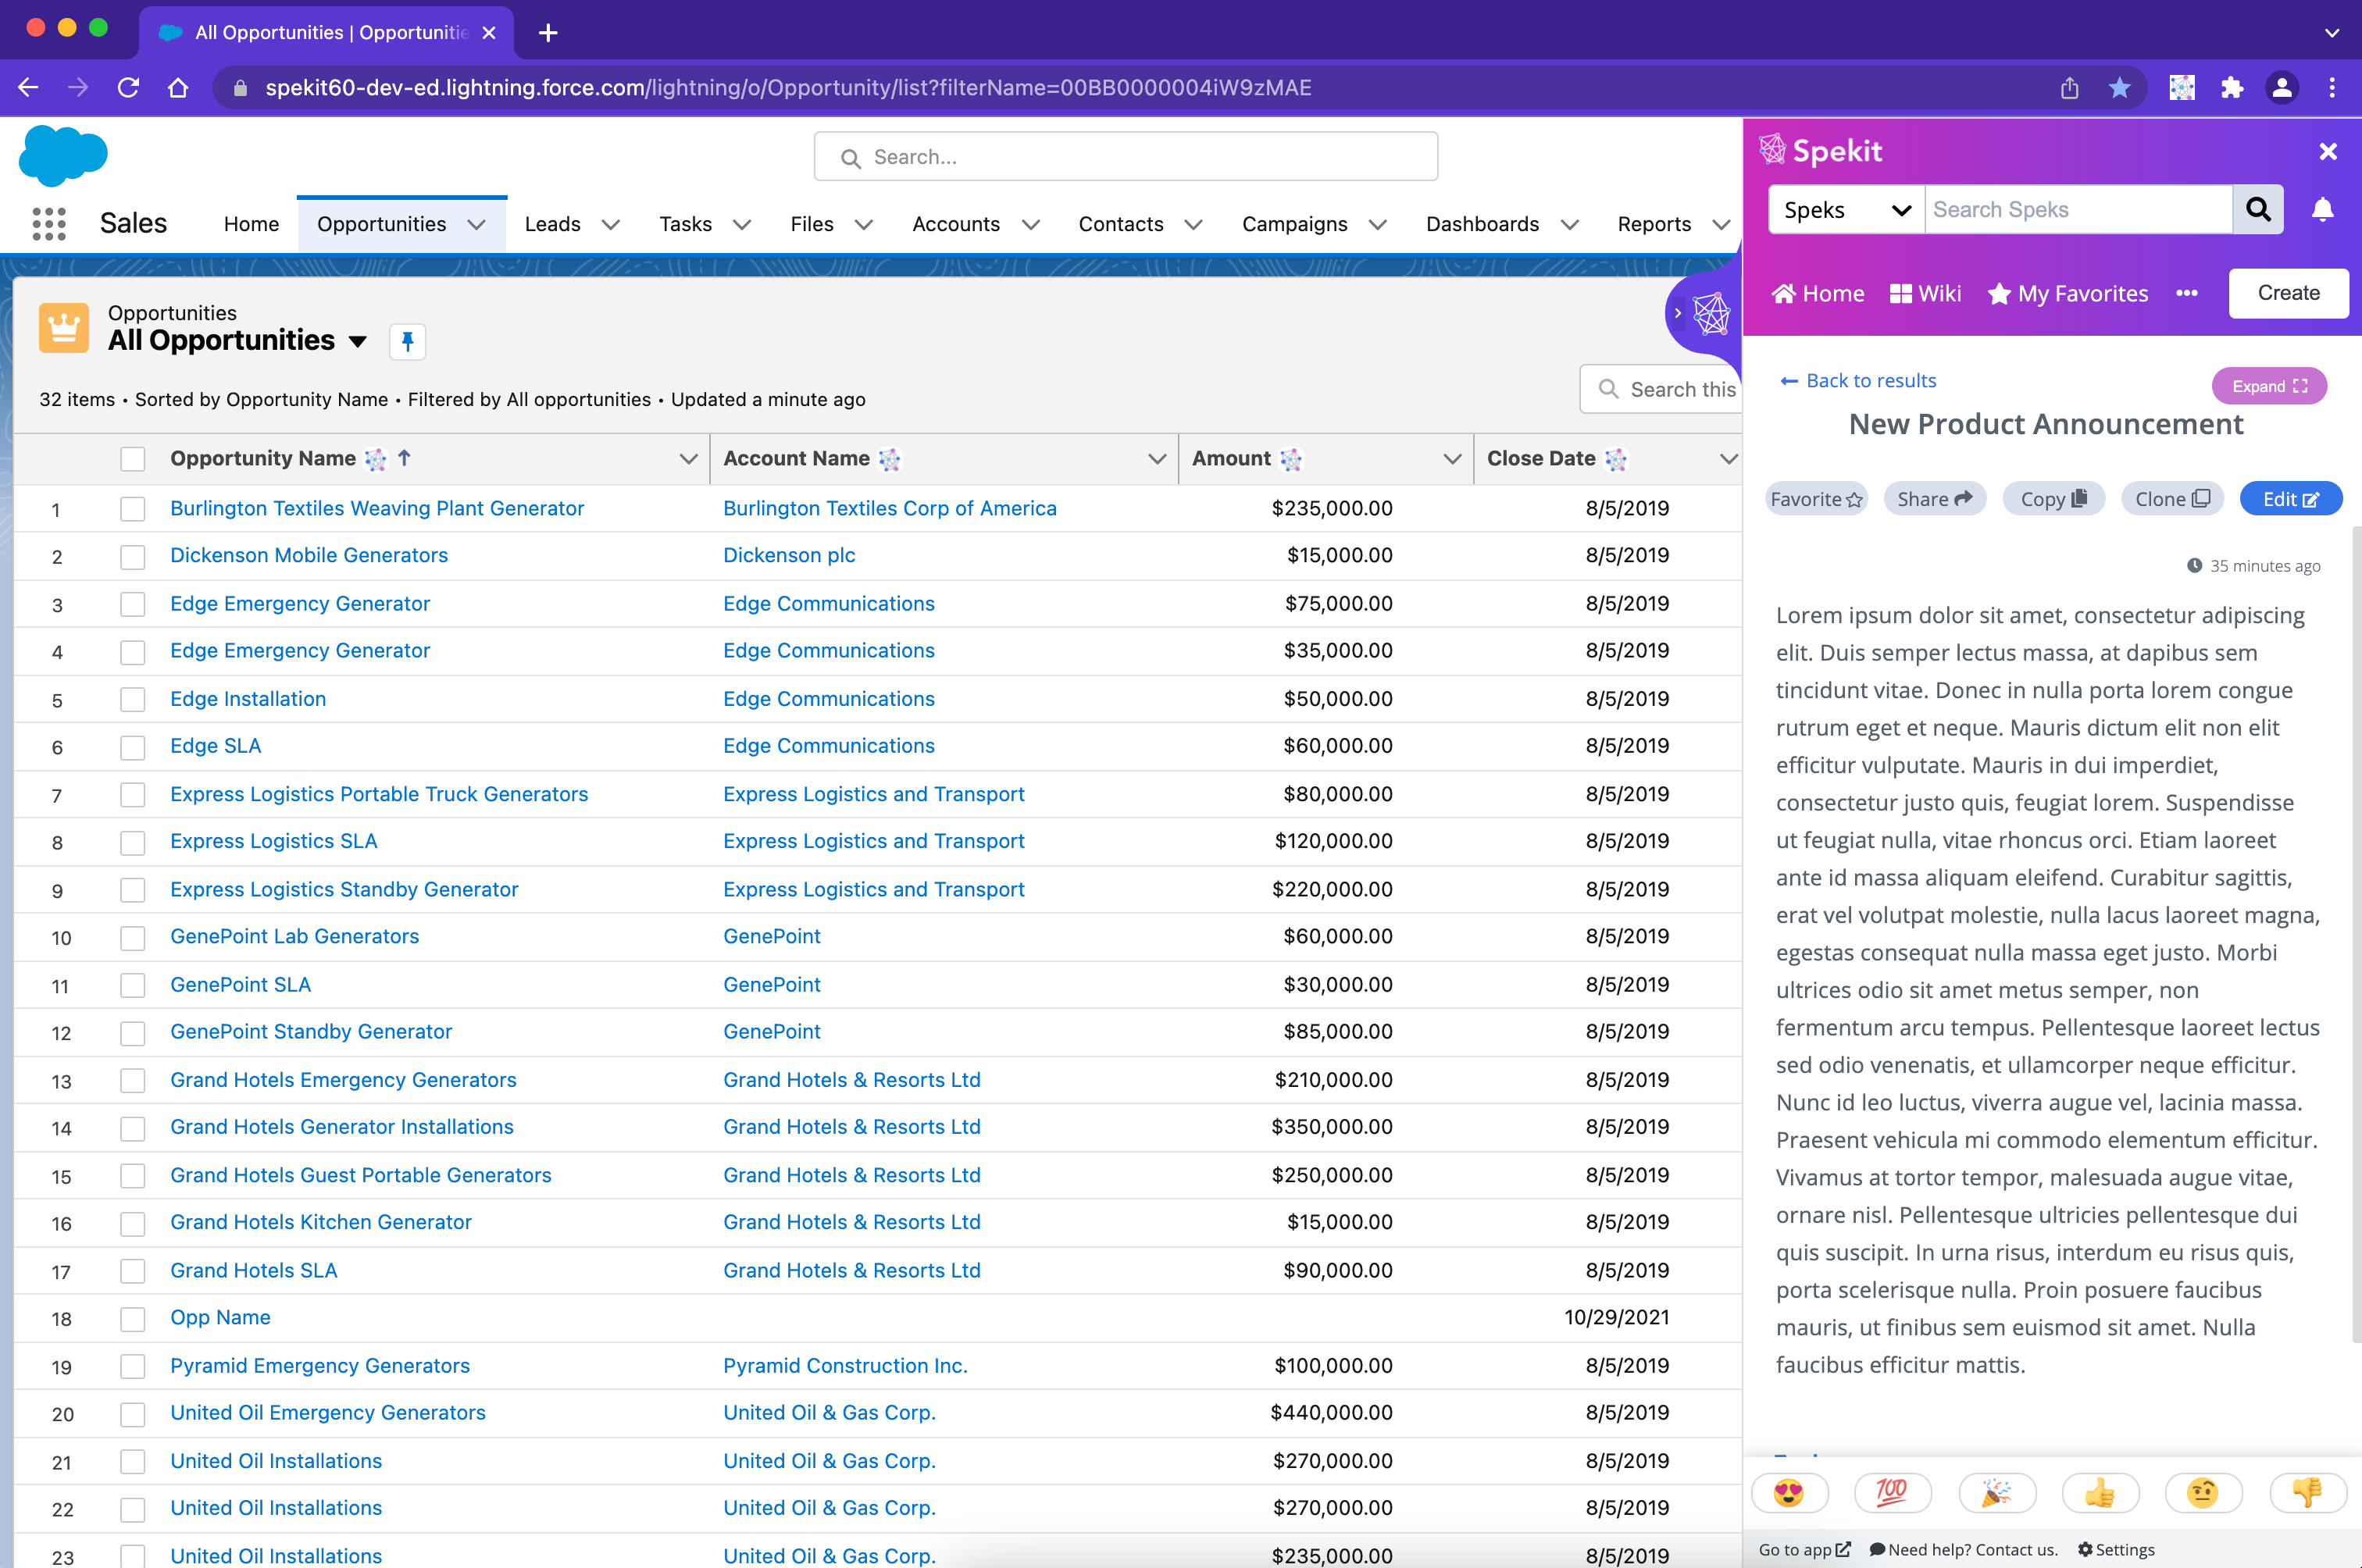The image size is (2362, 1568).
Task: Click the Search Speks input field
Action: (x=2078, y=209)
